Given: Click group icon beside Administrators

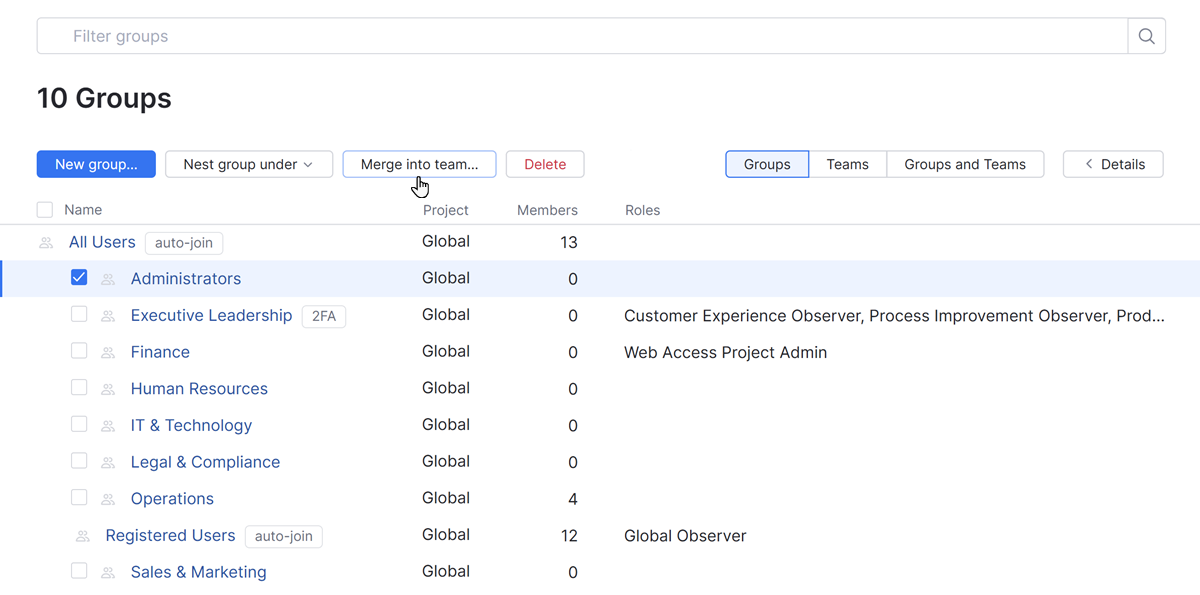Looking at the screenshot, I should point(108,279).
